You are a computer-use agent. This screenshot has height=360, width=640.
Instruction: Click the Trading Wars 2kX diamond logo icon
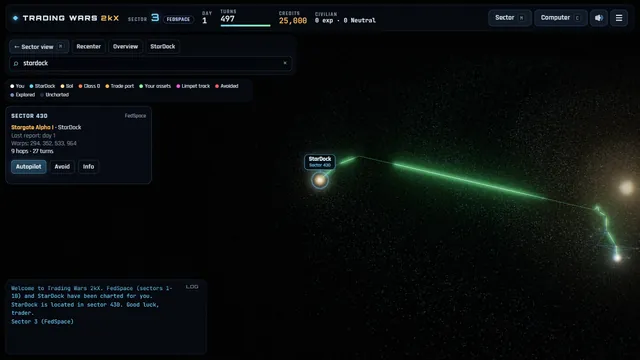[16, 18]
